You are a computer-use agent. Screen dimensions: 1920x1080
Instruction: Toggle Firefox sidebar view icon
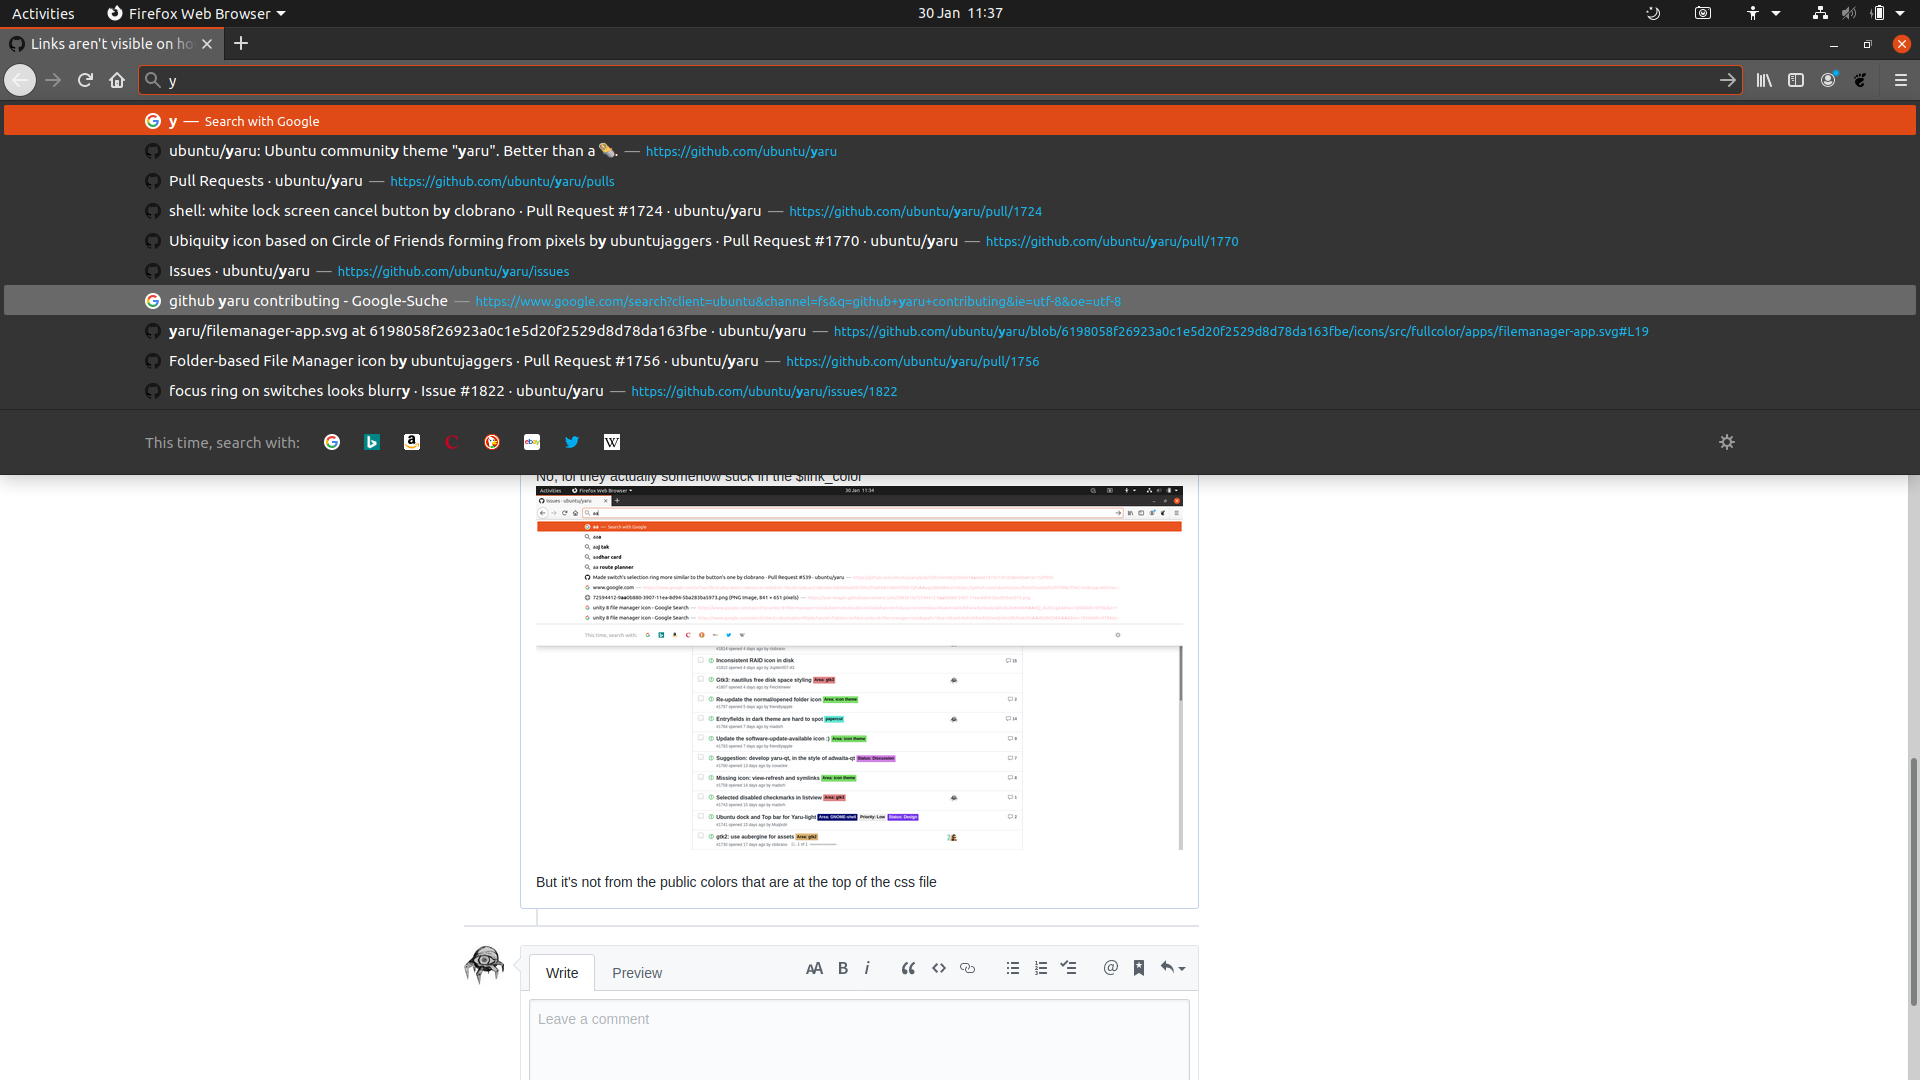[1796, 80]
